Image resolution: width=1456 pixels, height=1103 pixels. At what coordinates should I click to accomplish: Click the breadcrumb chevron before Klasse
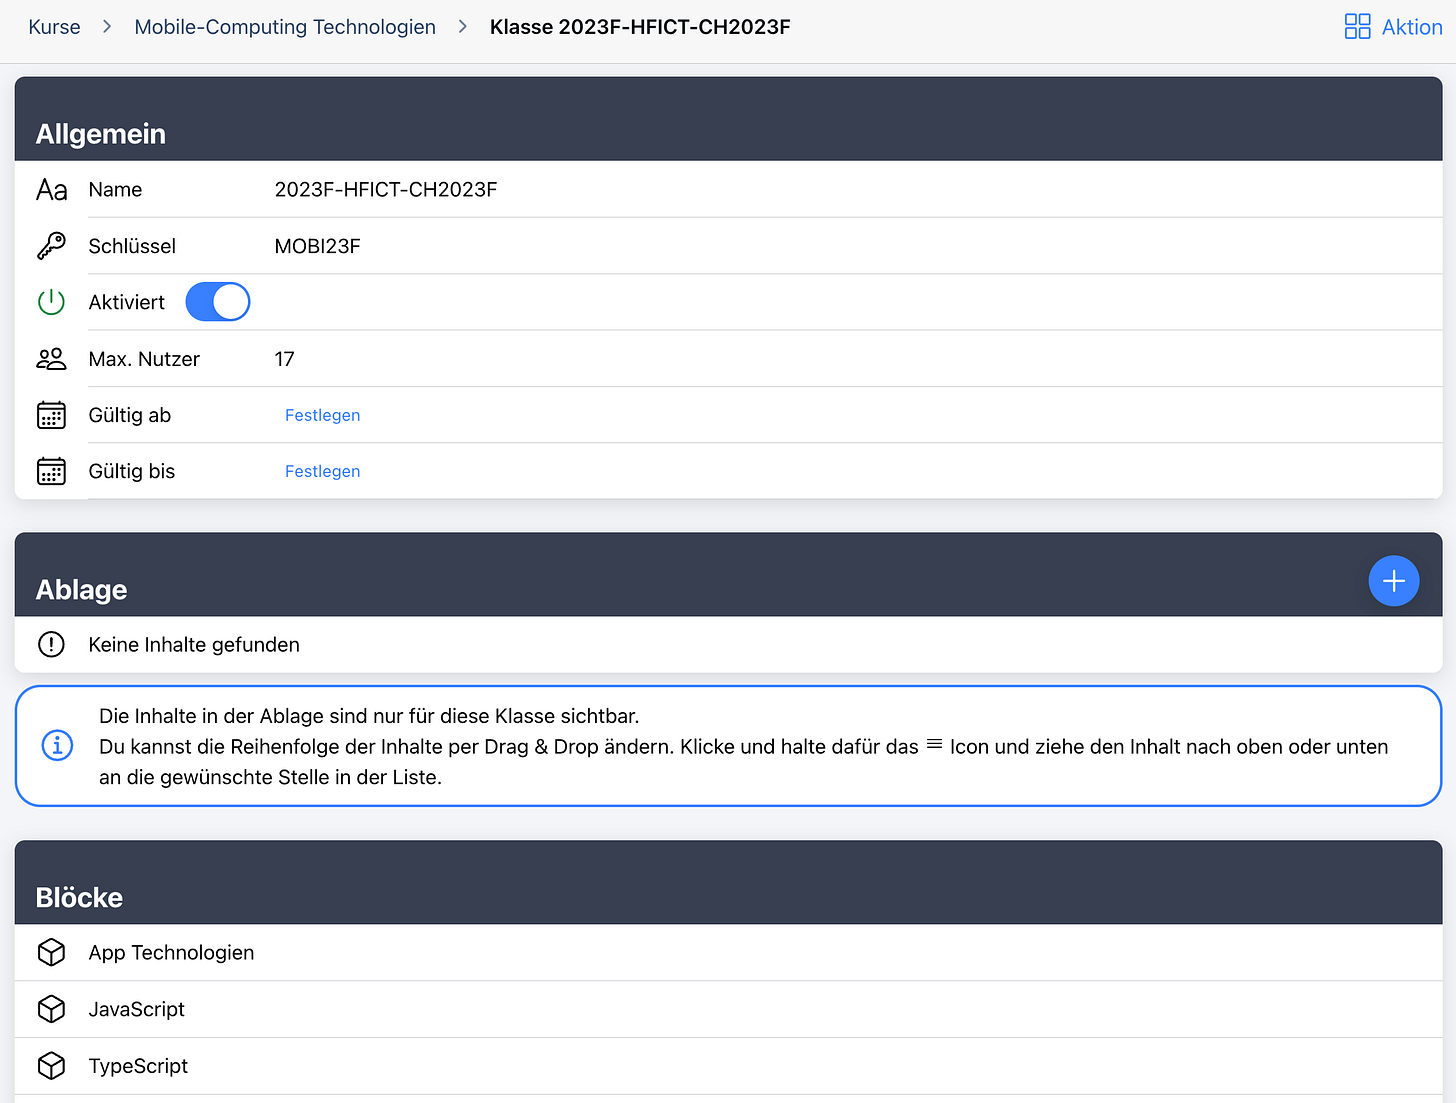463,27
